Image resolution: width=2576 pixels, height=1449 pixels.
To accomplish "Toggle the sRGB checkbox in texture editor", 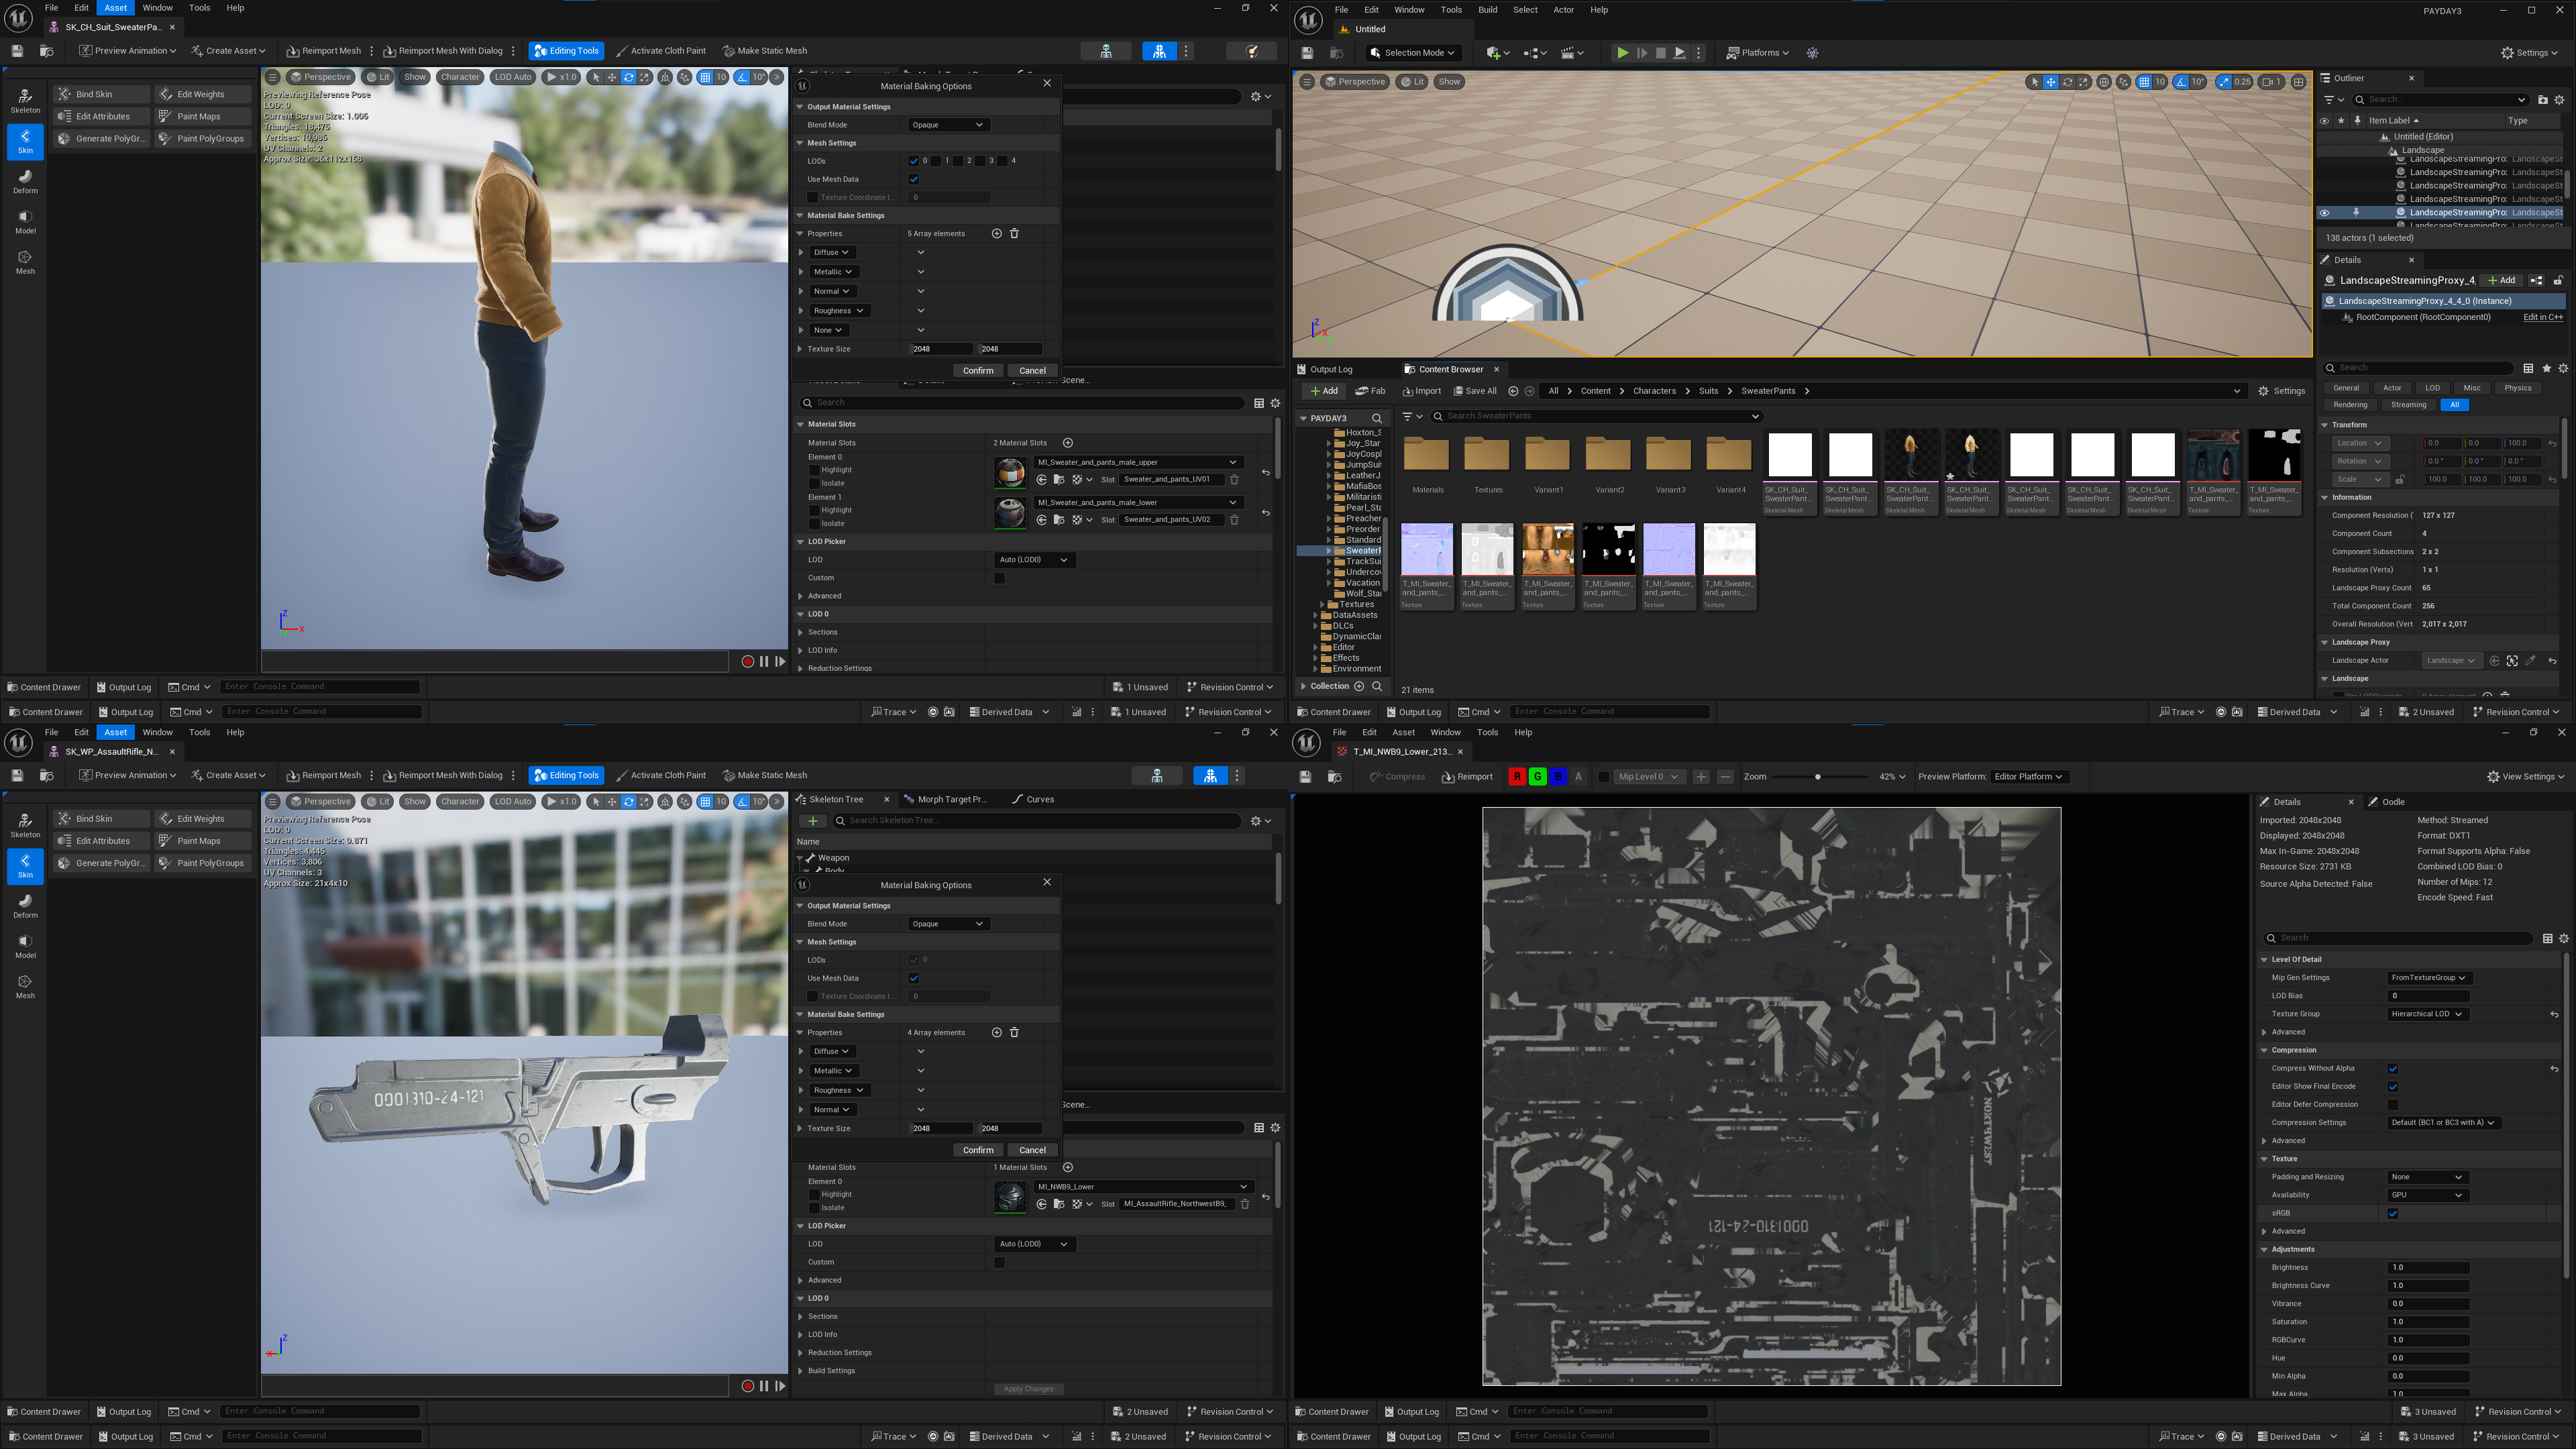I will pos(2393,1214).
